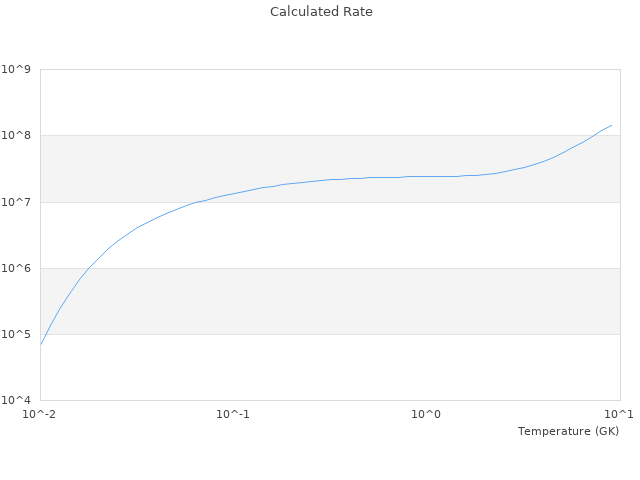
Task: Click the "Calculated Rate" chart title
Action: coord(321,12)
